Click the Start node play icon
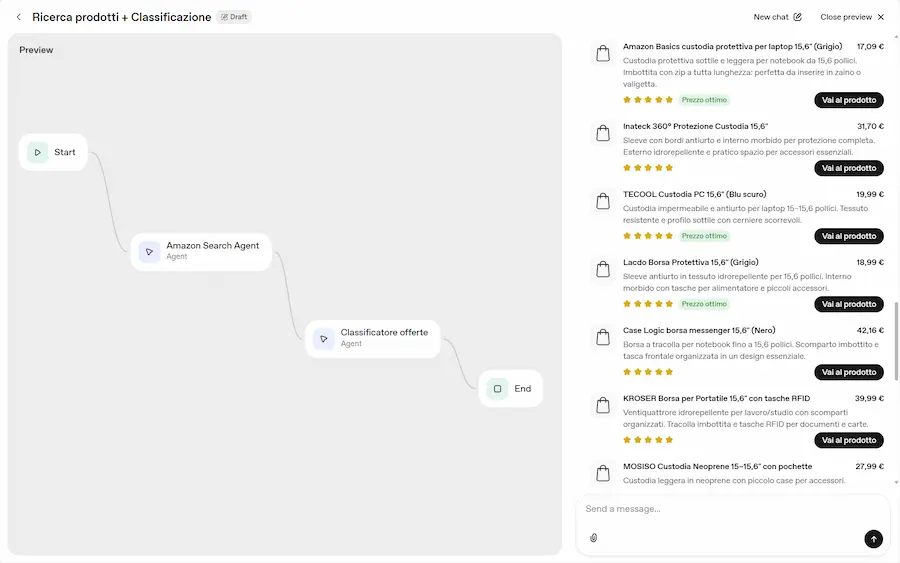 (38, 153)
